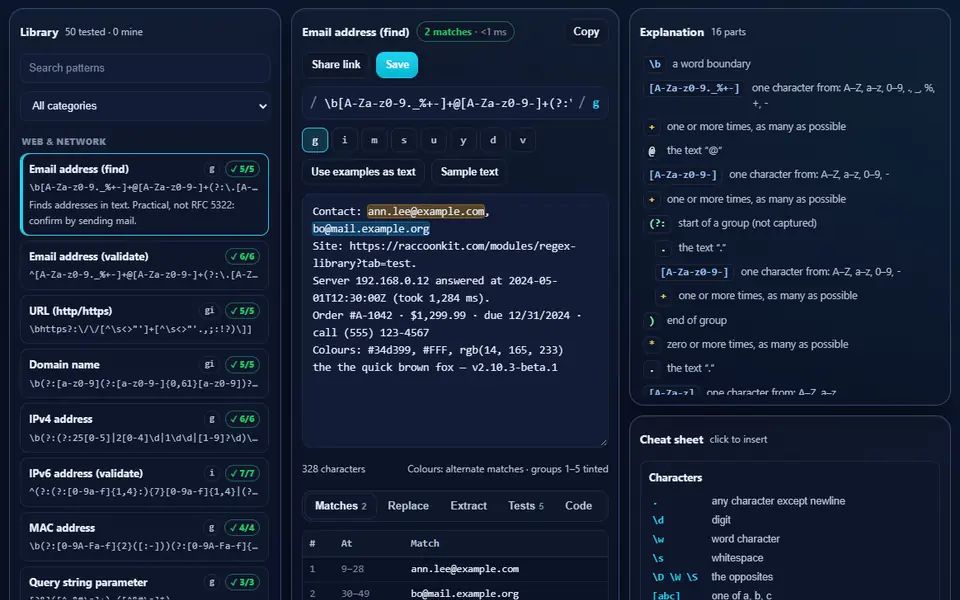Click the '2 matches' status badge
960x600 pixels.
tap(465, 32)
